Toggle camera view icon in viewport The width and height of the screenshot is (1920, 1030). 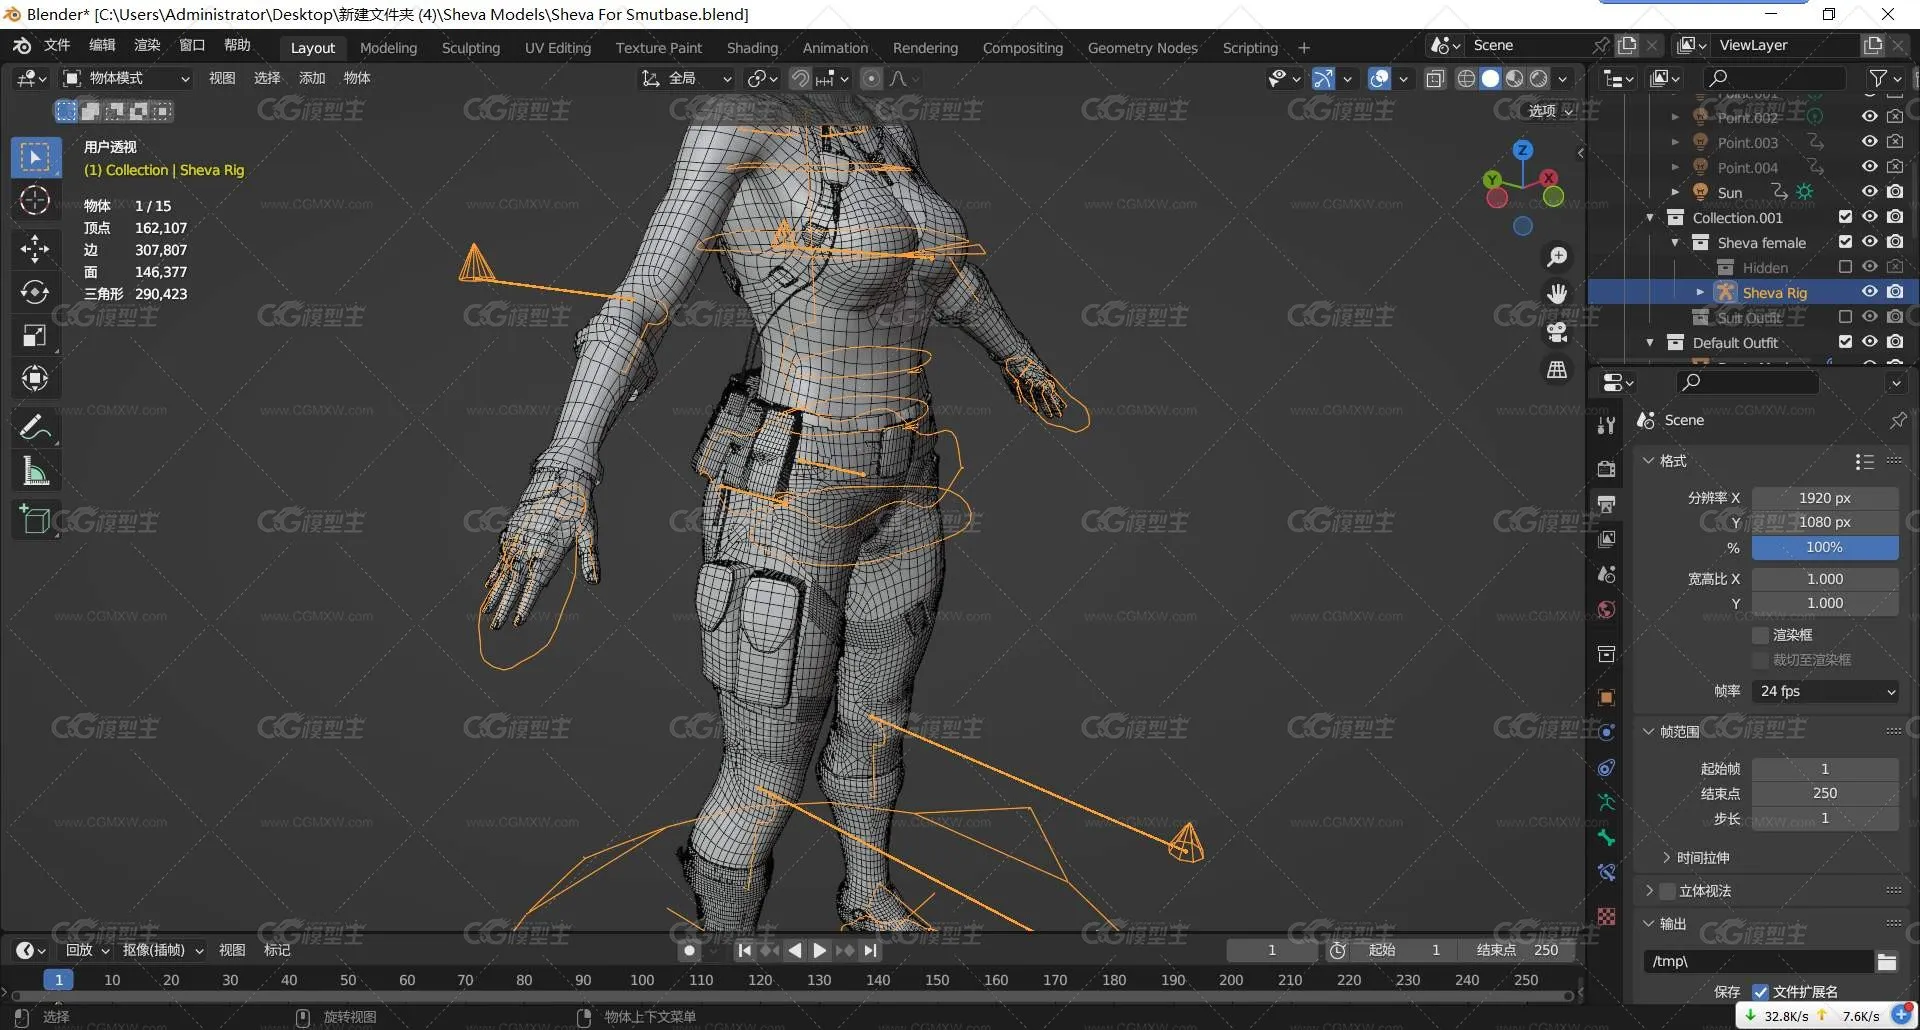coord(1557,332)
